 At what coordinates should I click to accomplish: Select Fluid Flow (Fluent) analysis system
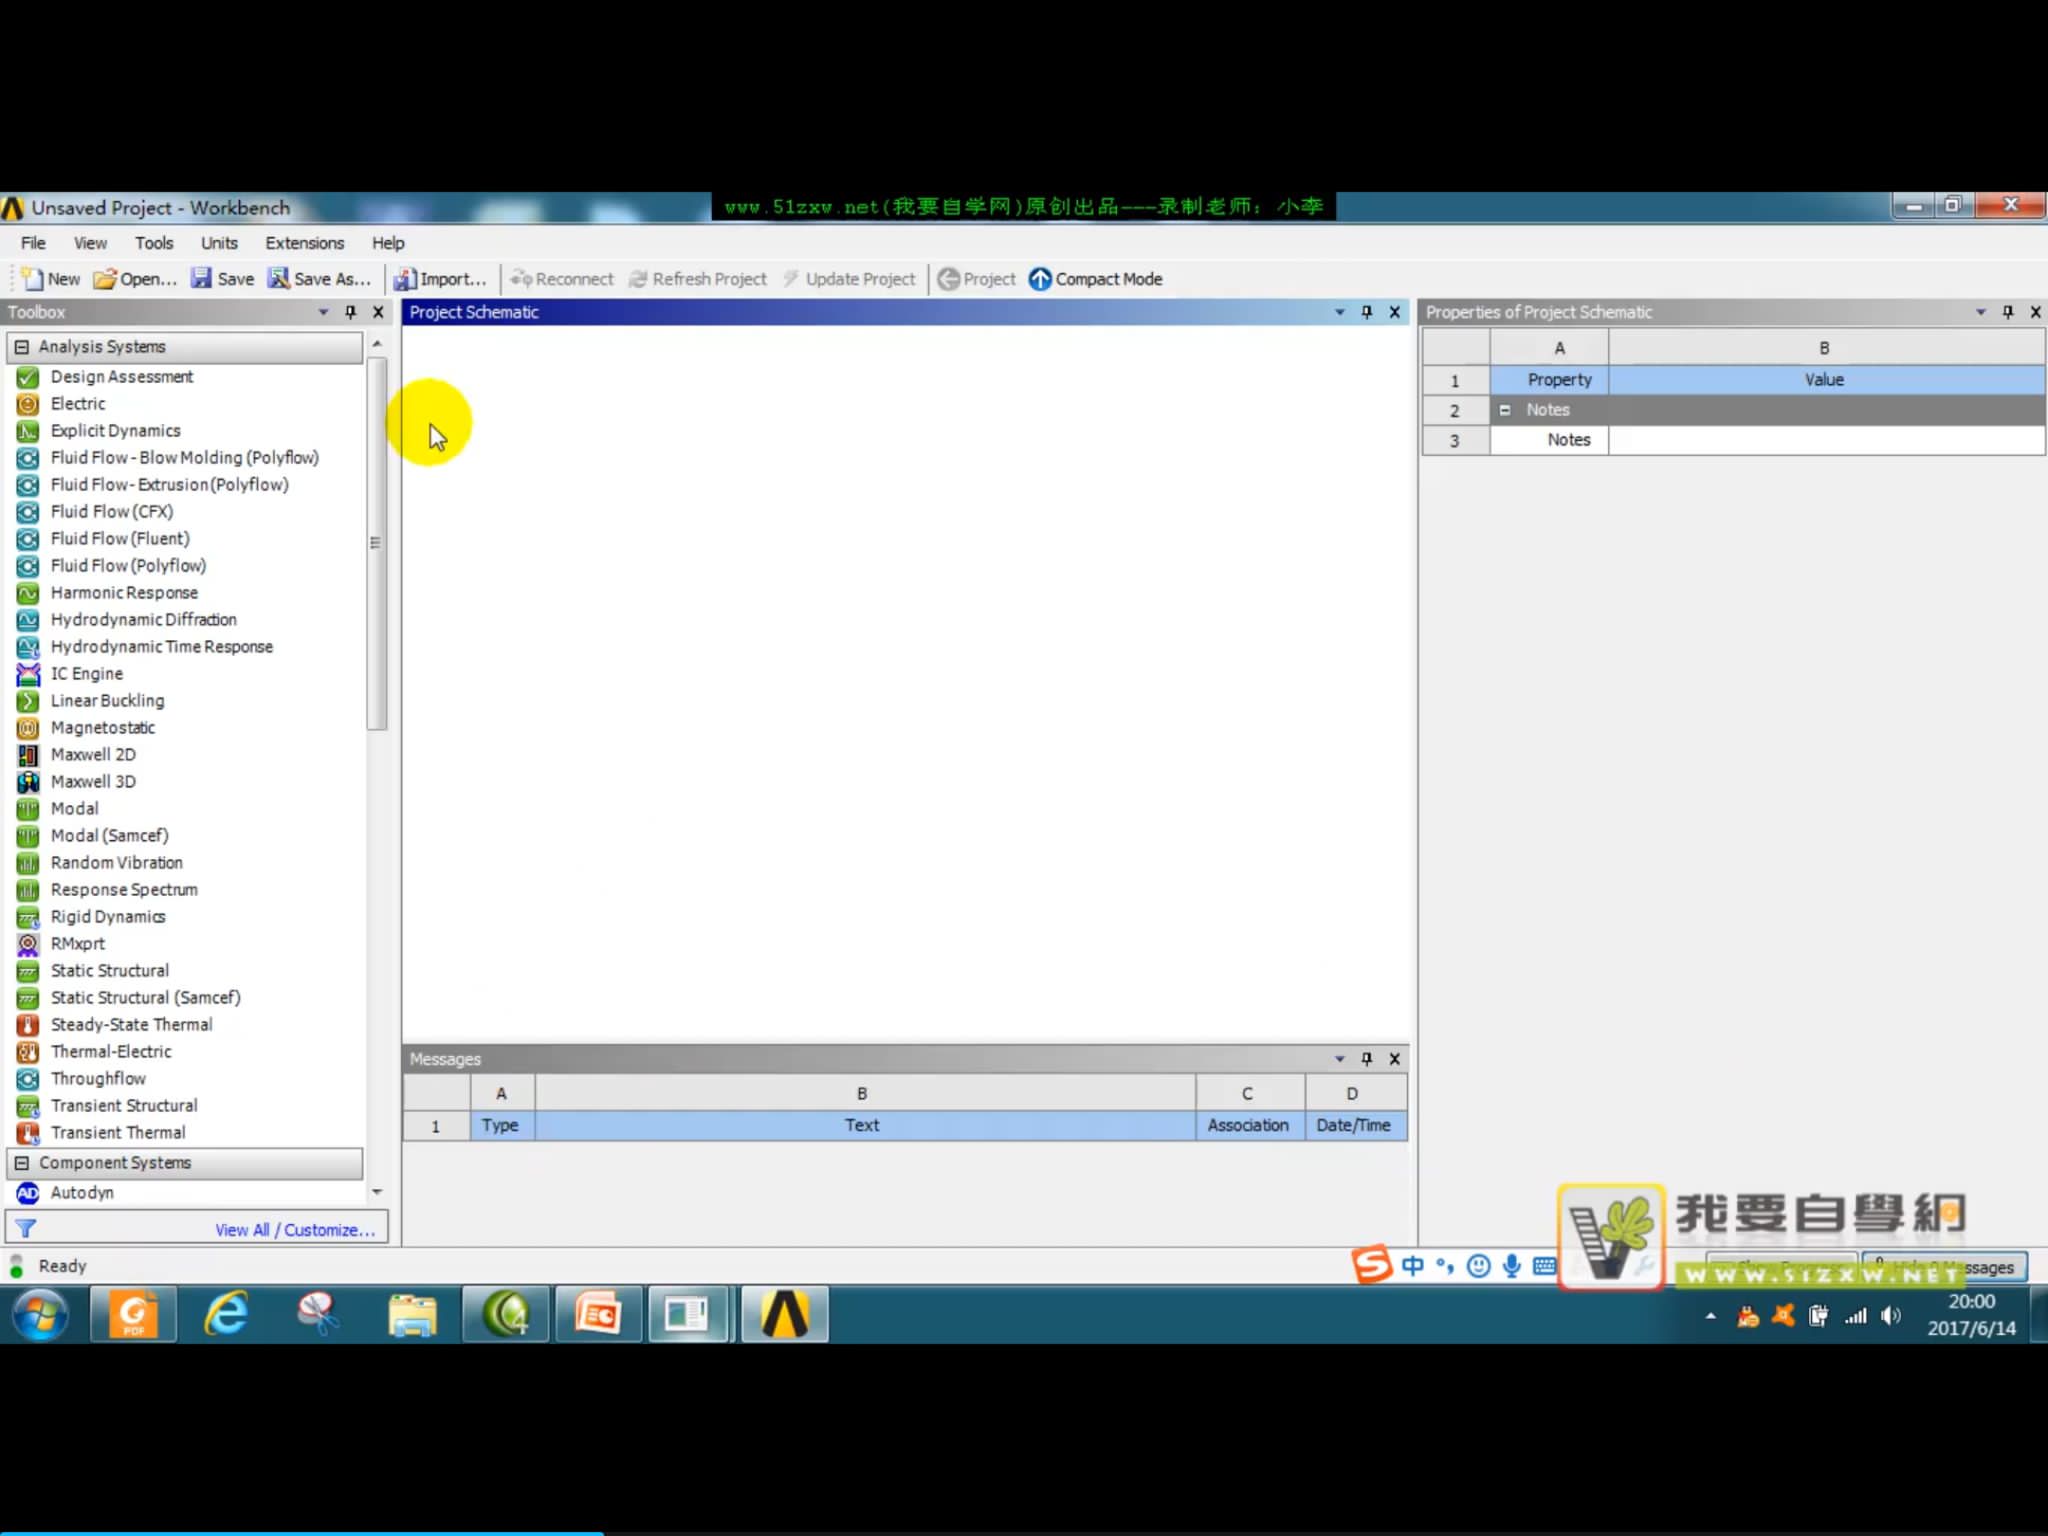click(x=120, y=538)
